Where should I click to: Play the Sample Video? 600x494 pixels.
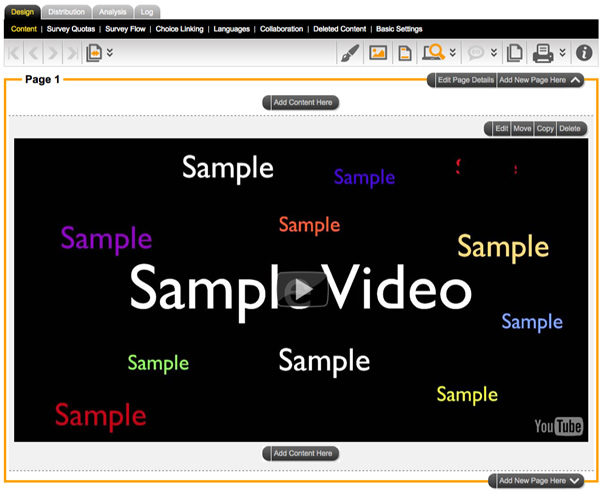(x=302, y=290)
